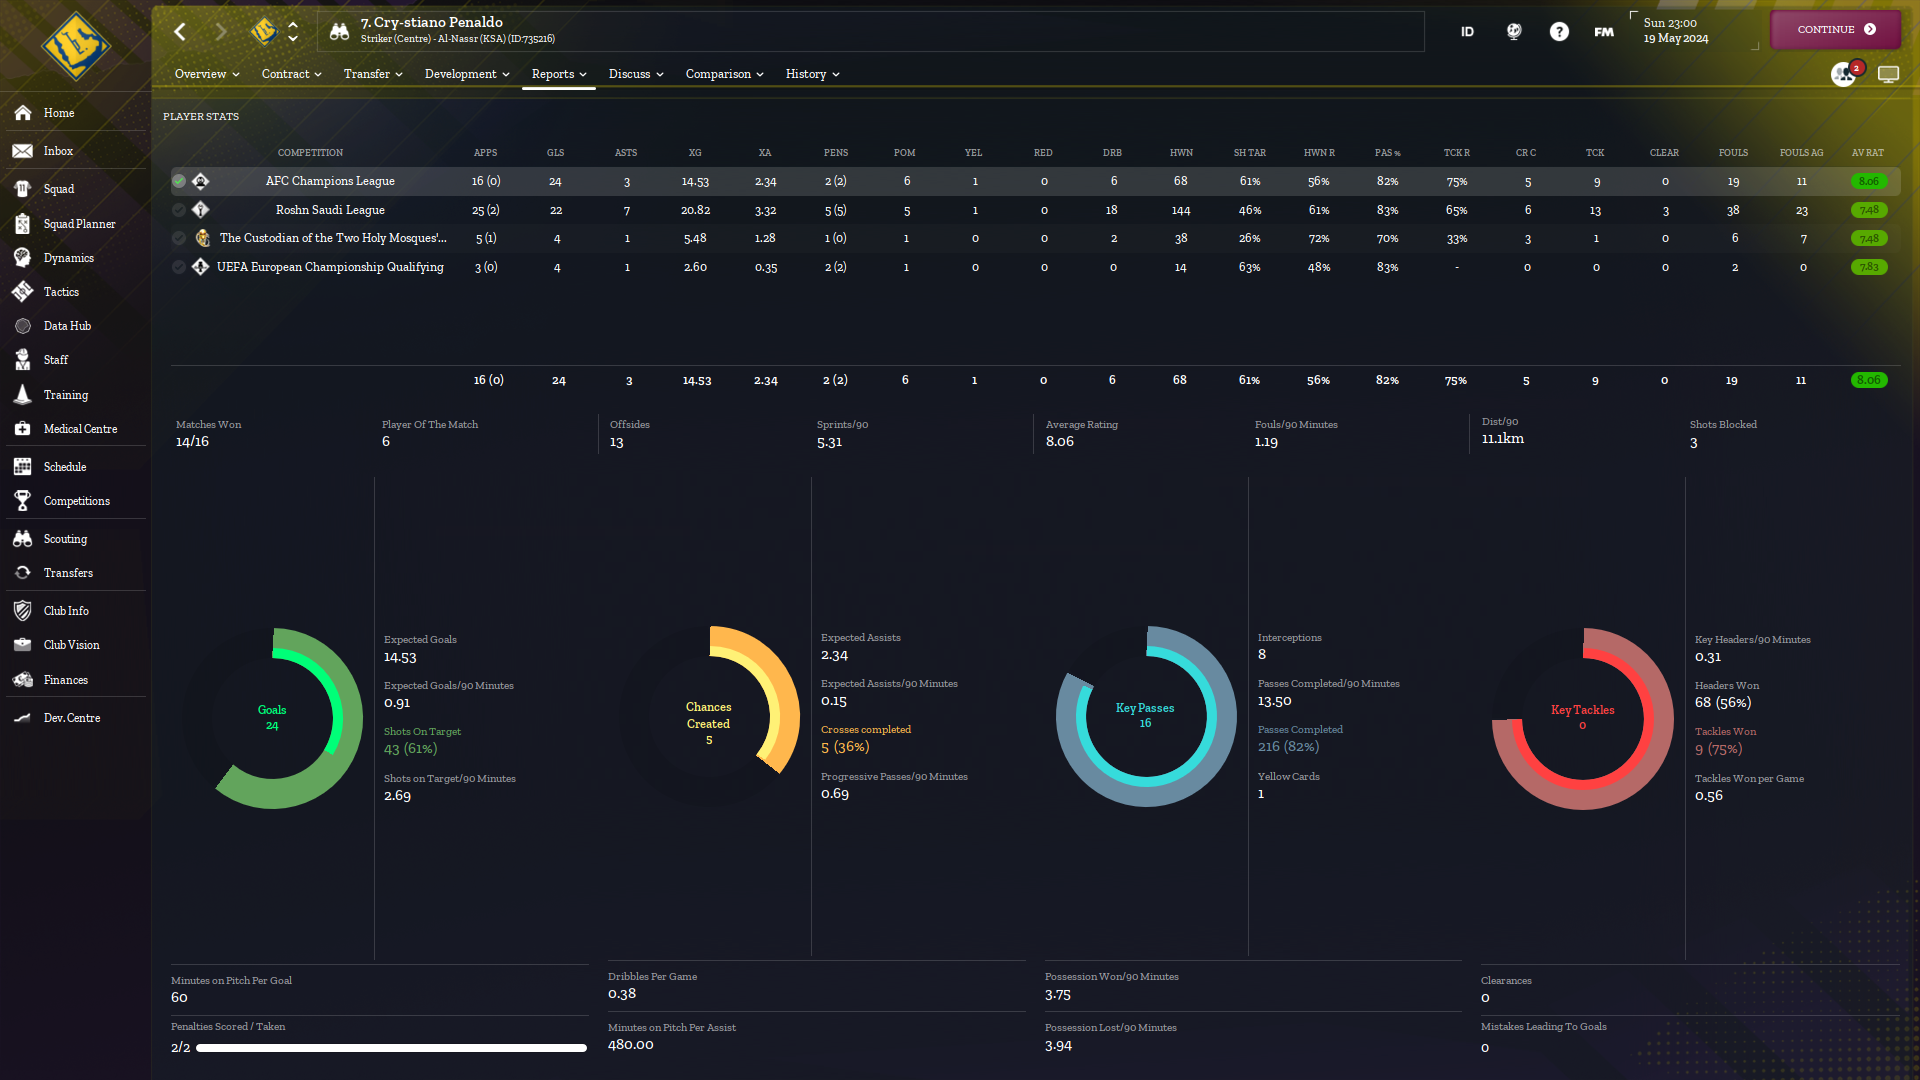Image resolution: width=1920 pixels, height=1080 pixels.
Task: Sort table by AV RAT column
Action: (1867, 153)
